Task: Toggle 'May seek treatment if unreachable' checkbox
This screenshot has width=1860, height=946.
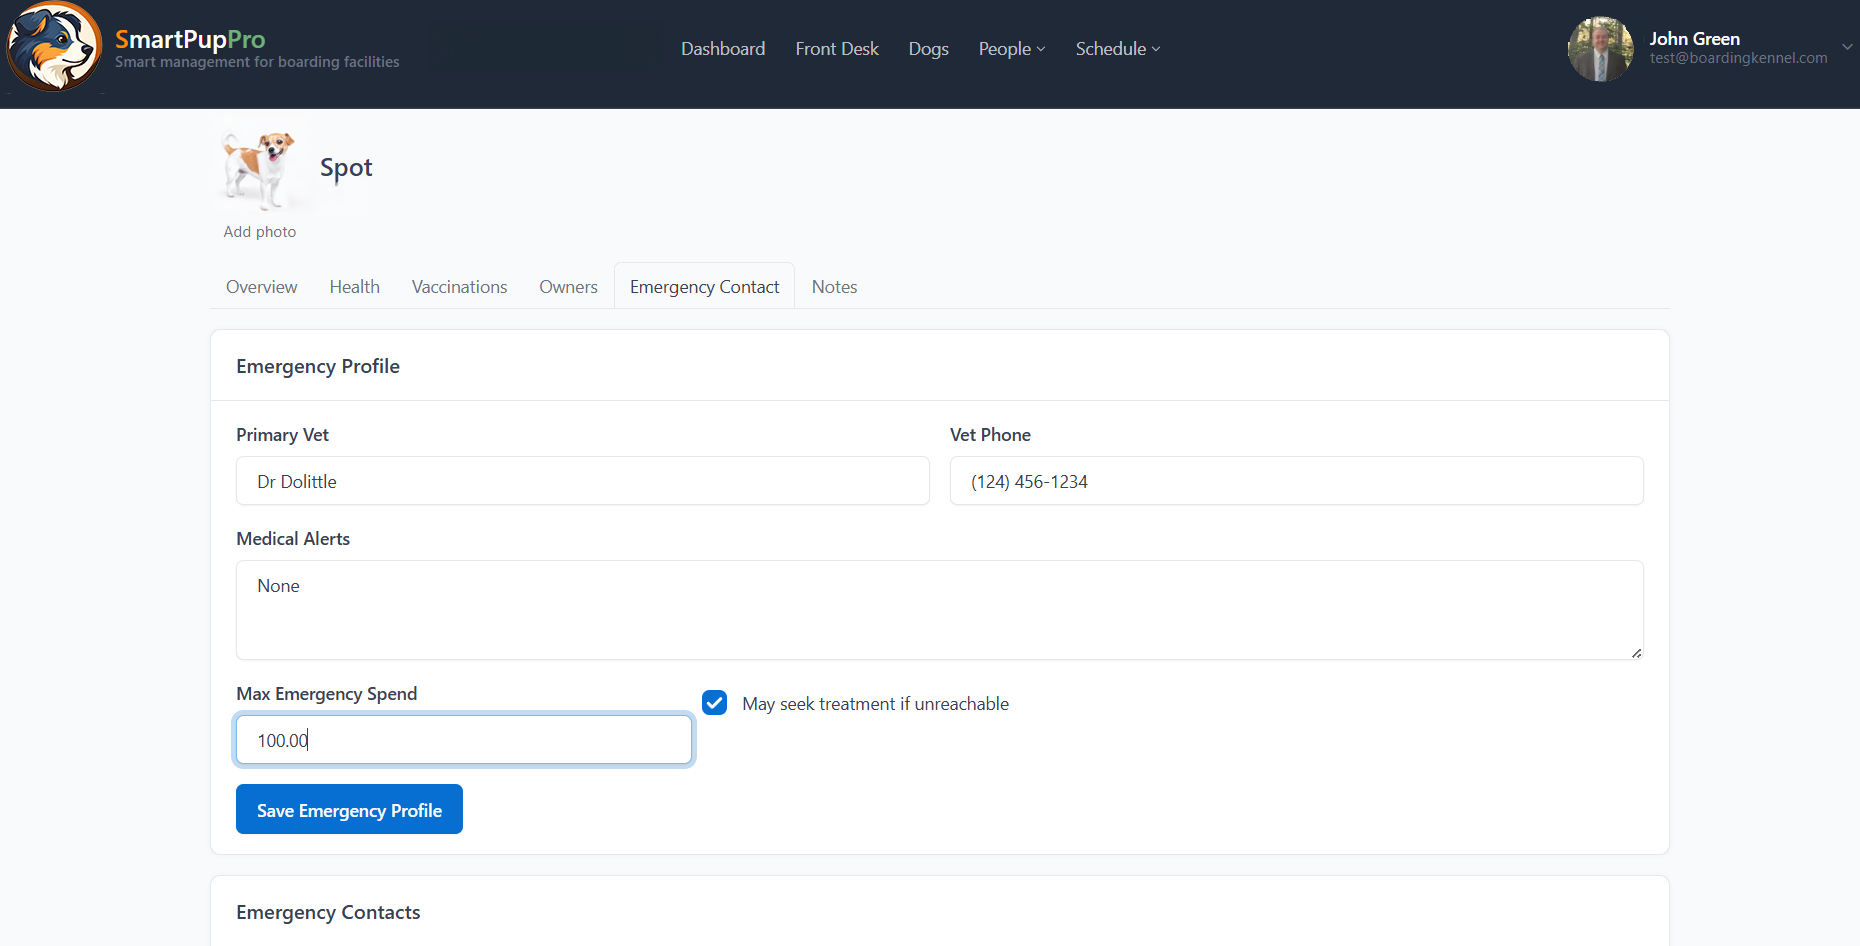Action: pos(715,703)
